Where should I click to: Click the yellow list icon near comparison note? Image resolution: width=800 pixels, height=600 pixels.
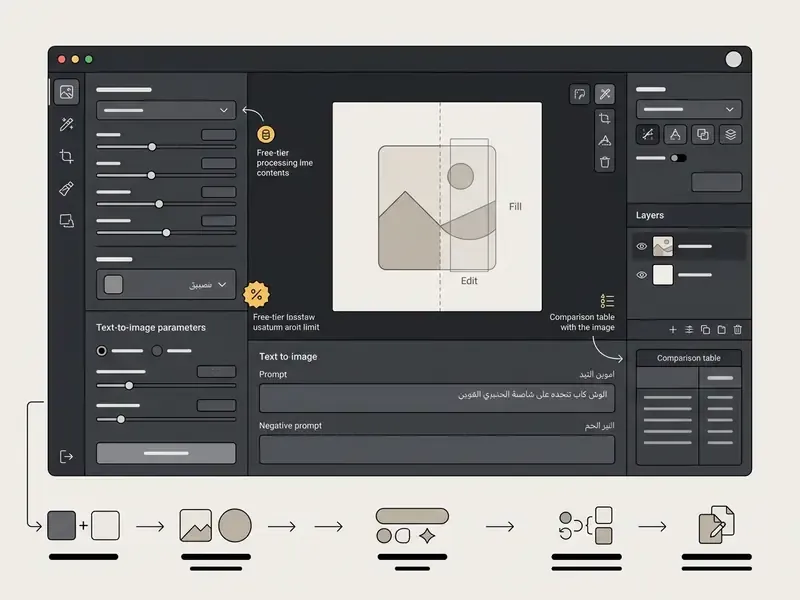click(607, 301)
